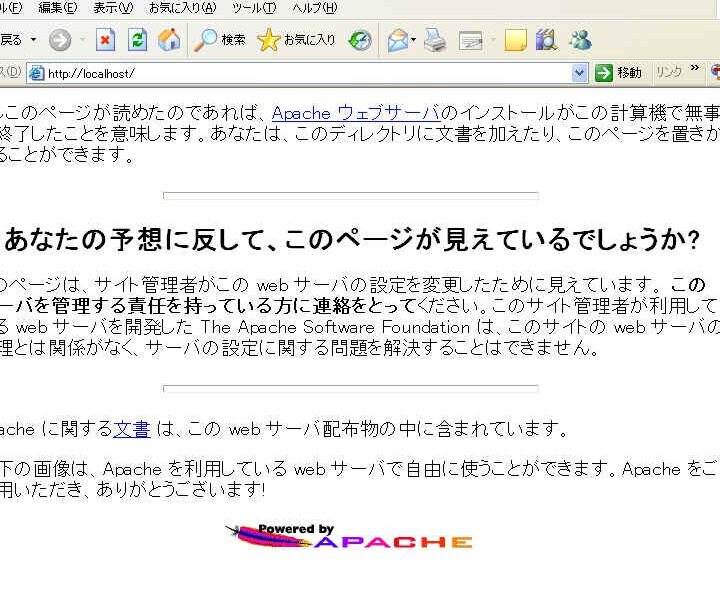Viewport: 720px width, 597px height.
Task: Click the 移動 Go button
Action: [x=619, y=73]
